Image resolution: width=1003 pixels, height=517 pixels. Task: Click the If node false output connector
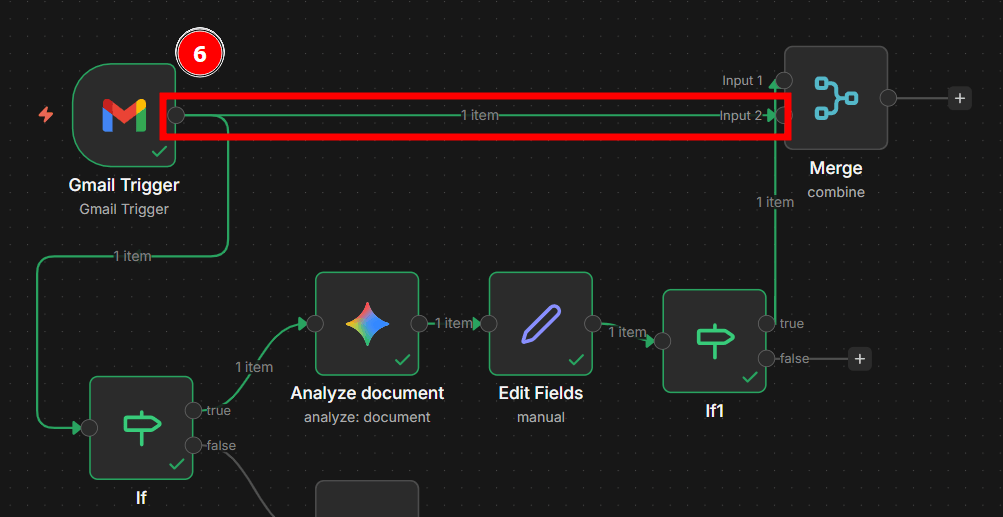point(193,445)
